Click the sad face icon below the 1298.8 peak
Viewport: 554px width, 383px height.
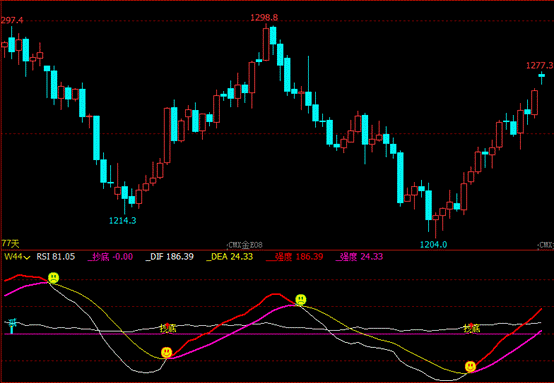(301, 300)
